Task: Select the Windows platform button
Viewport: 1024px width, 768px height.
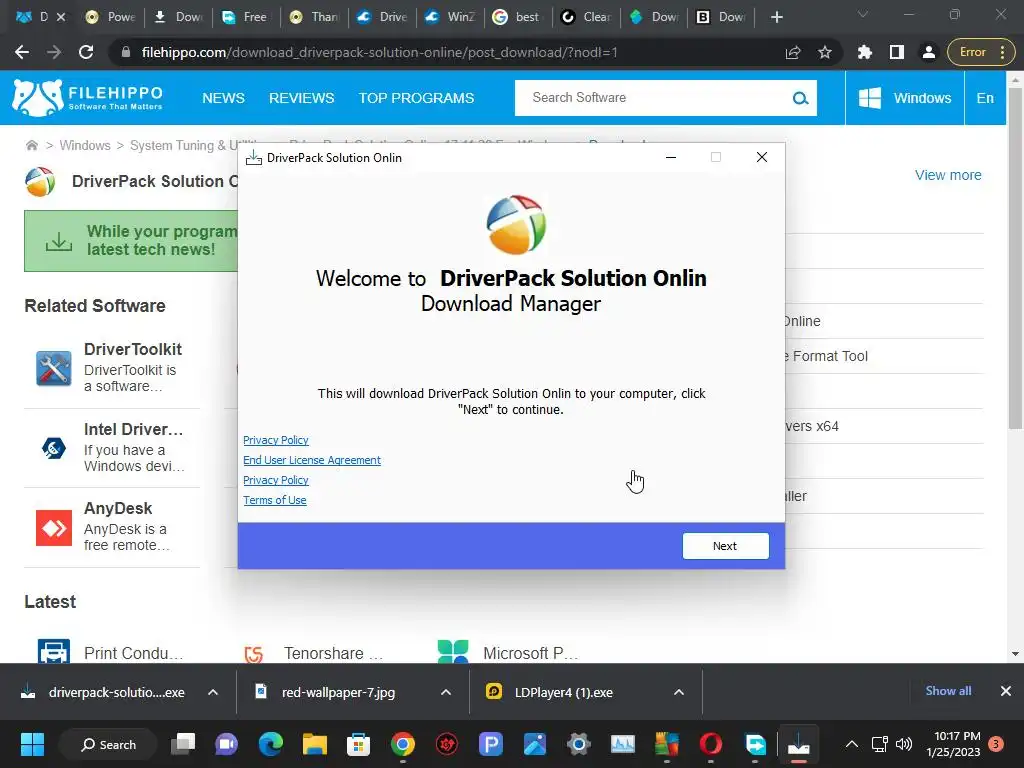Action: tap(904, 98)
